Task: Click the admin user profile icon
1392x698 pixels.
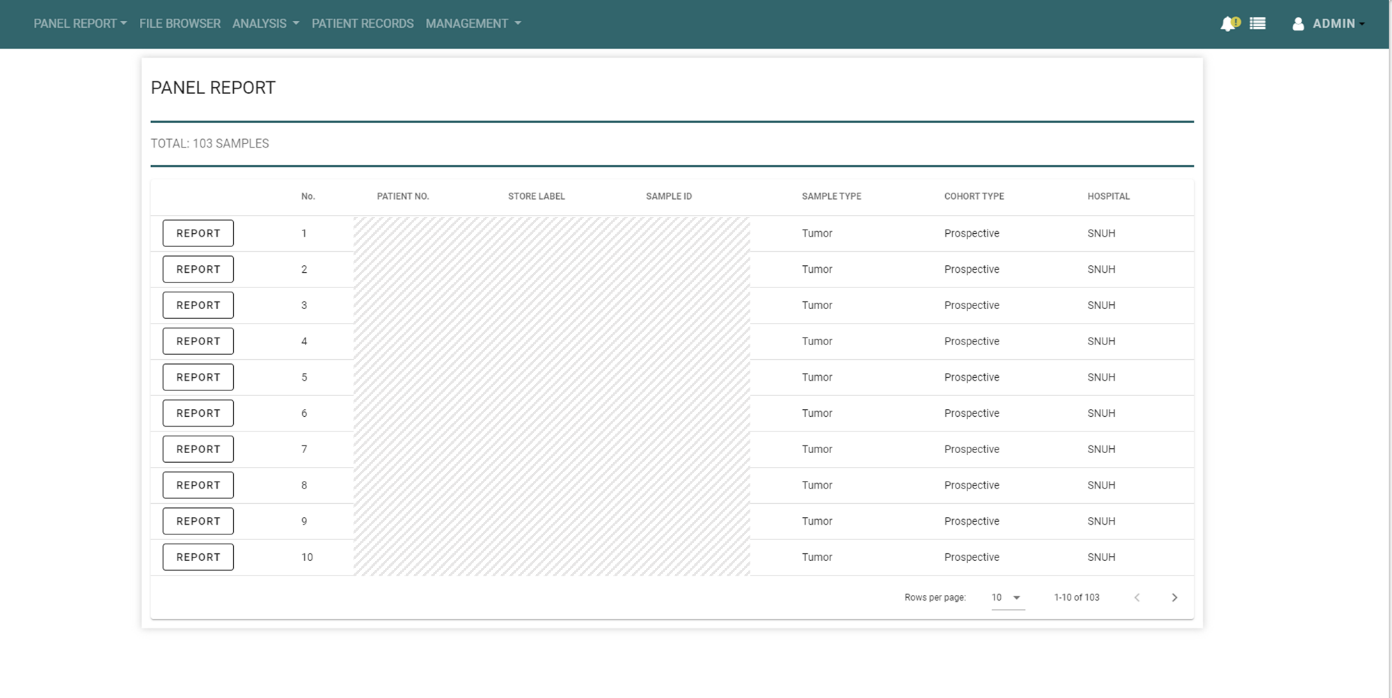Action: (1298, 24)
